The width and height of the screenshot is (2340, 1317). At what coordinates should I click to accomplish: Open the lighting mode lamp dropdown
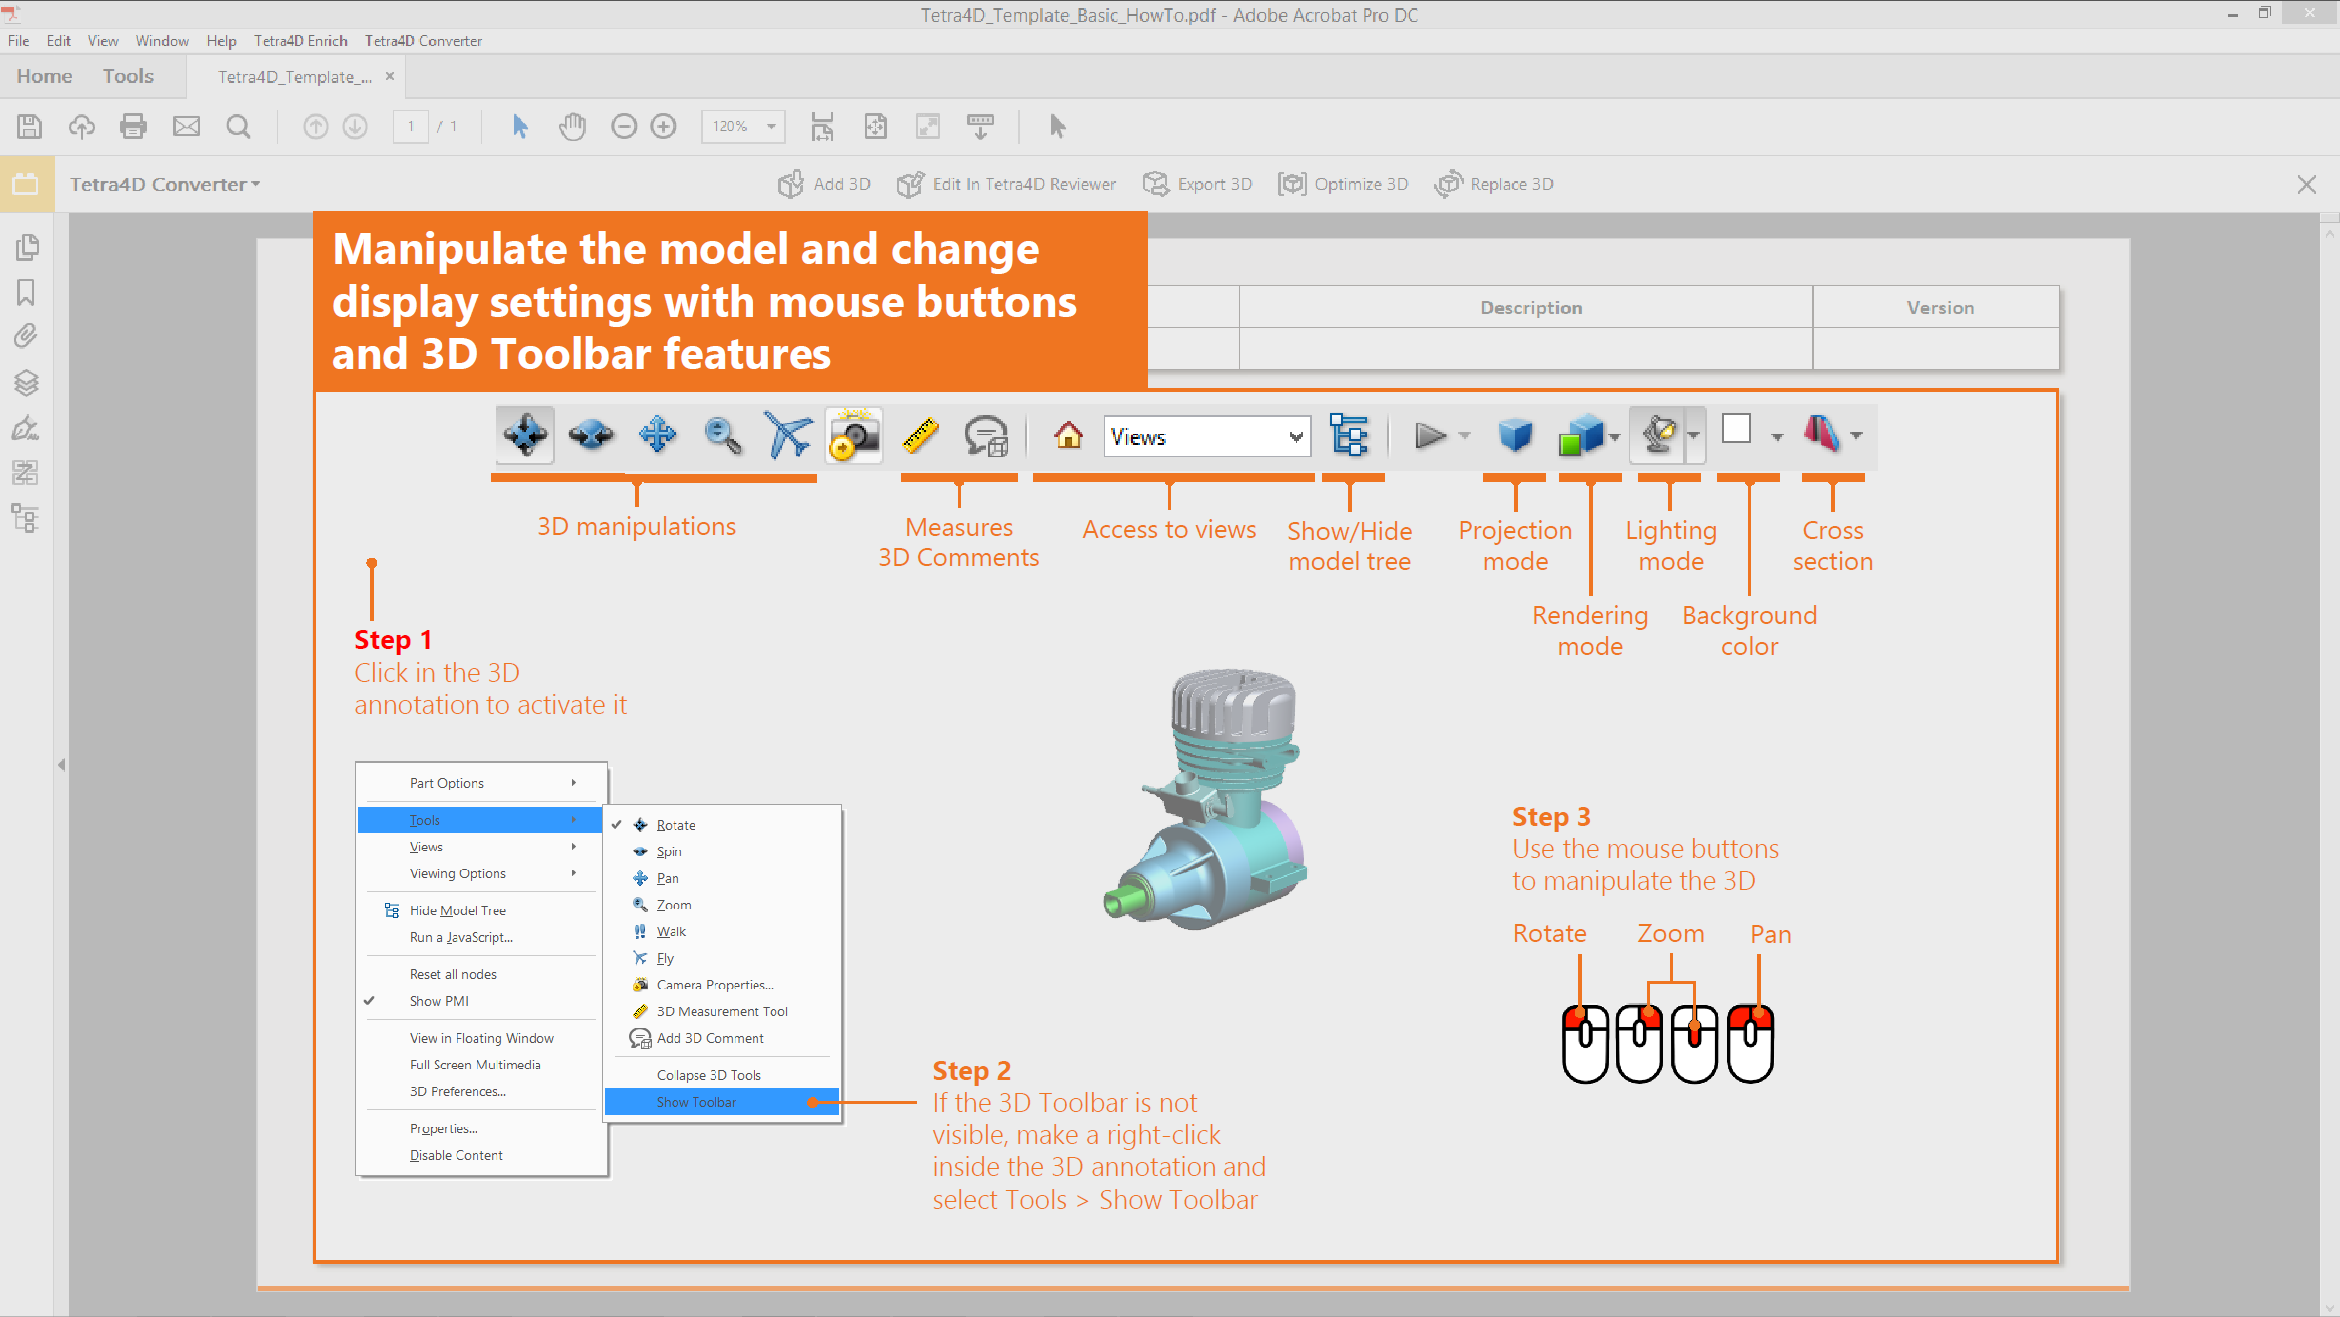tap(1694, 436)
